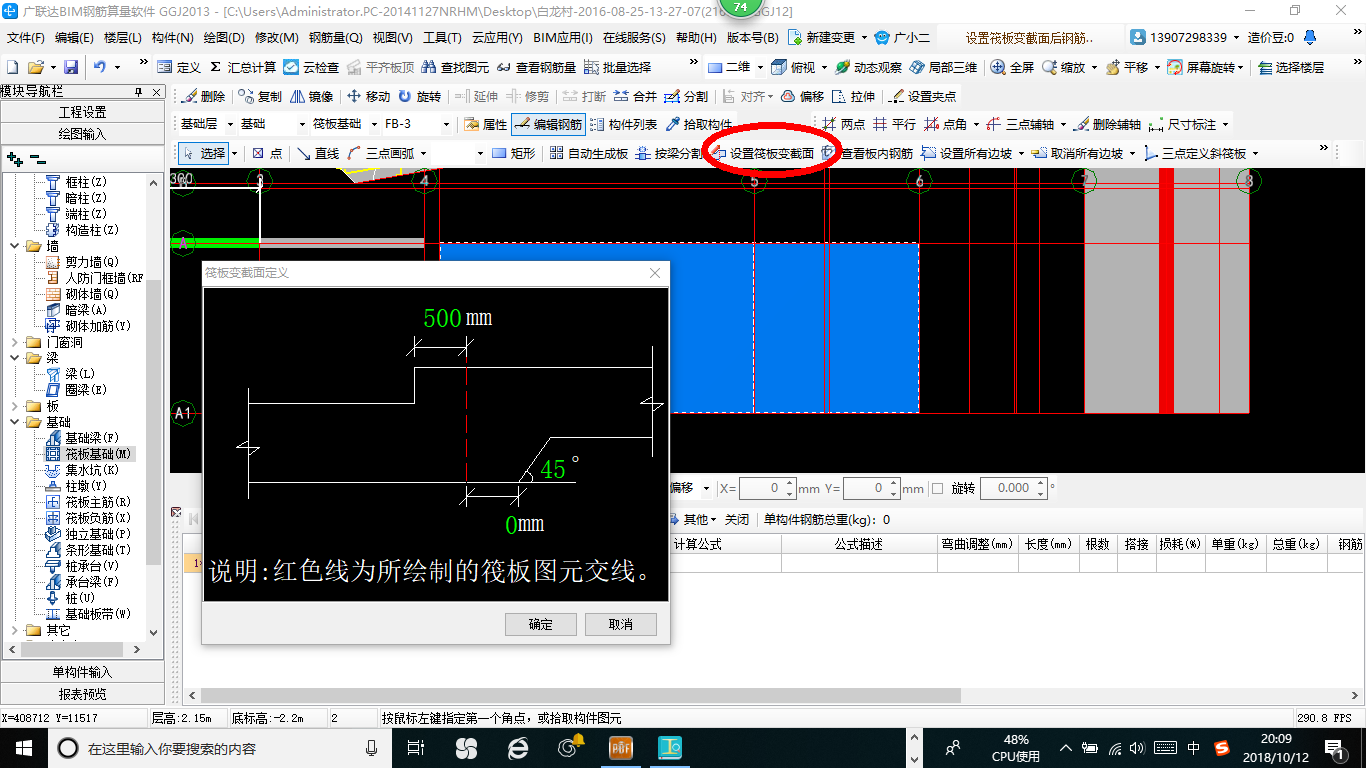Click the Undo arrow icon
Viewport: 1366px width, 768px height.
[100, 67]
